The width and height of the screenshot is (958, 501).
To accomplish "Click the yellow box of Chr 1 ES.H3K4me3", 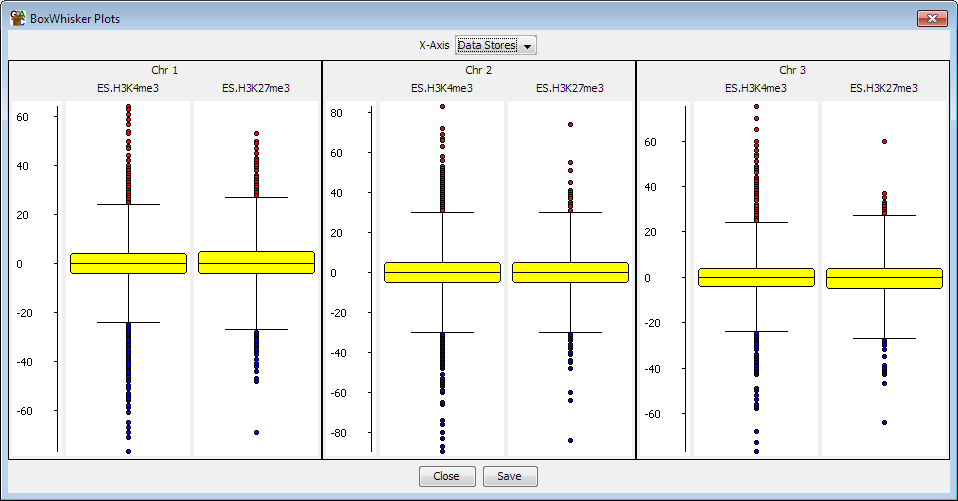I will pos(128,263).
